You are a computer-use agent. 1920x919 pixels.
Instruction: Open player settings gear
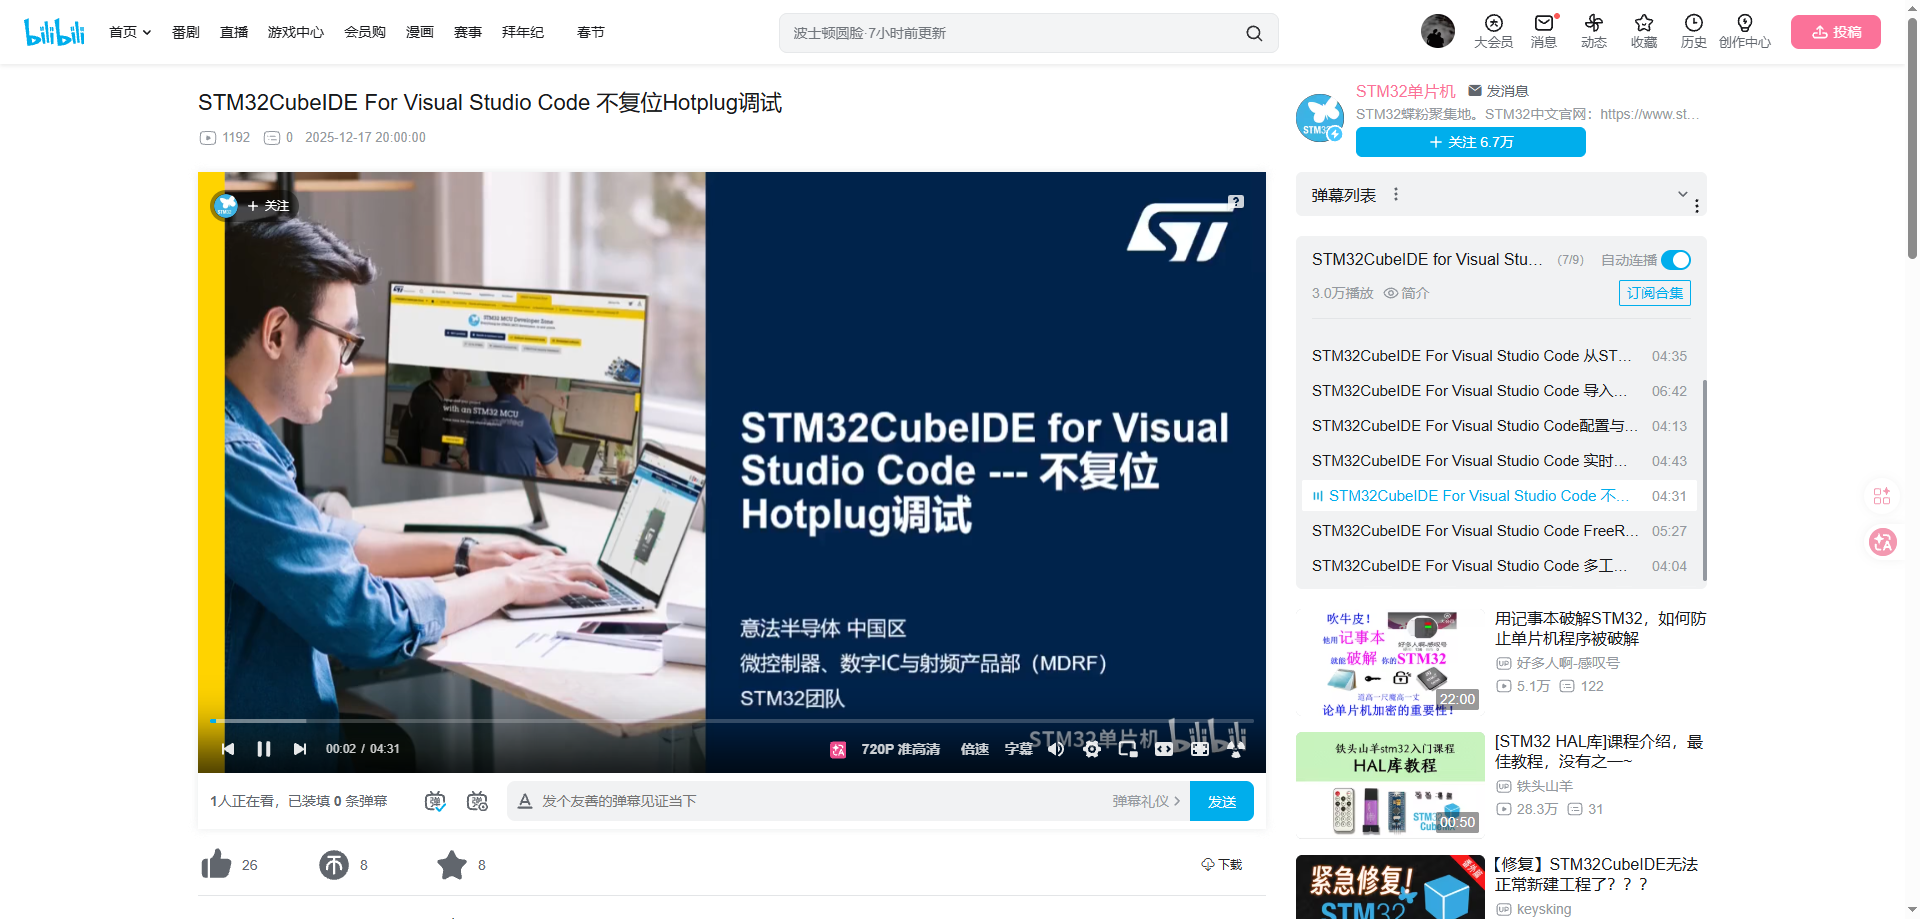(1092, 749)
